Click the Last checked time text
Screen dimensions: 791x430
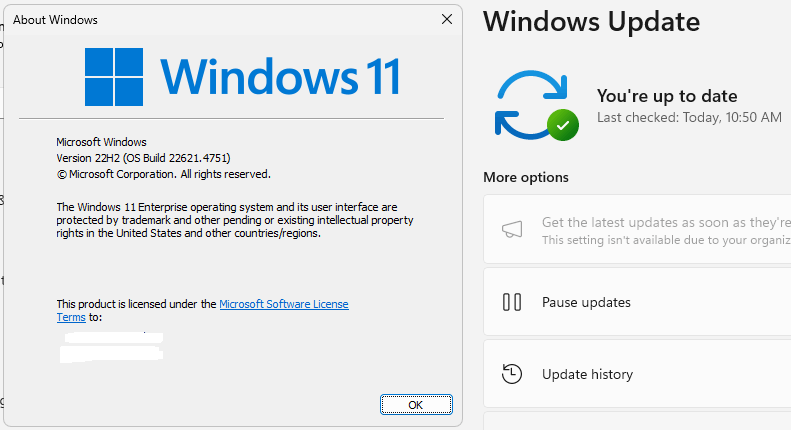coord(689,118)
